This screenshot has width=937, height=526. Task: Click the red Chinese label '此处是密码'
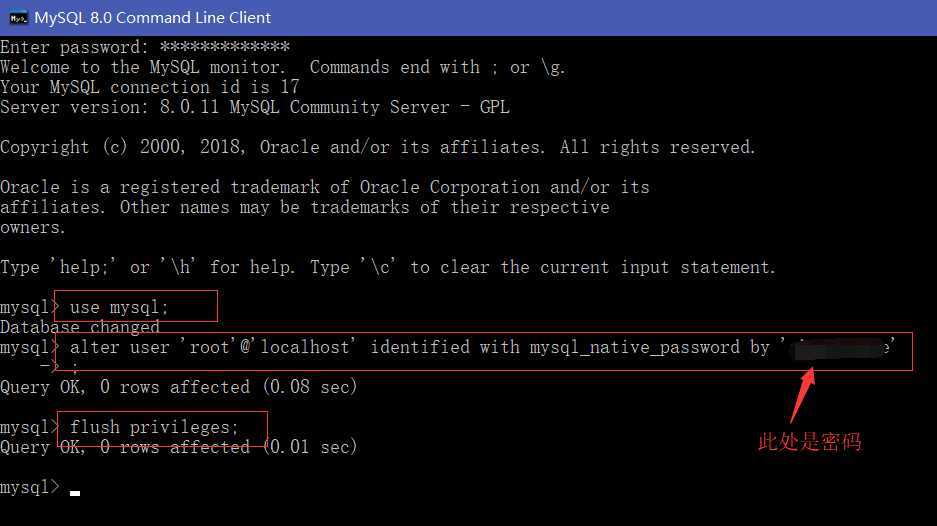pos(809,441)
